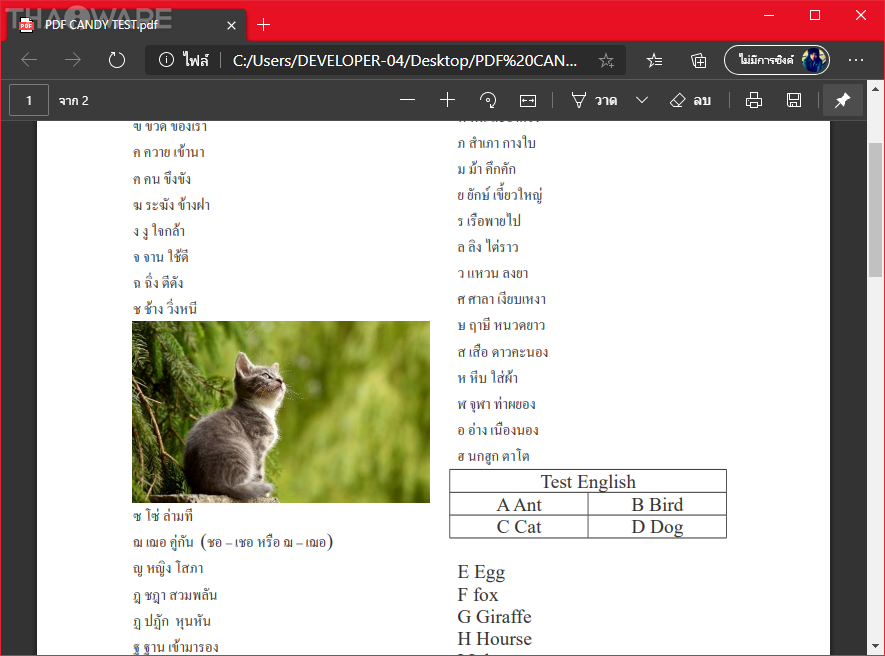Open the profile account button

[777, 60]
